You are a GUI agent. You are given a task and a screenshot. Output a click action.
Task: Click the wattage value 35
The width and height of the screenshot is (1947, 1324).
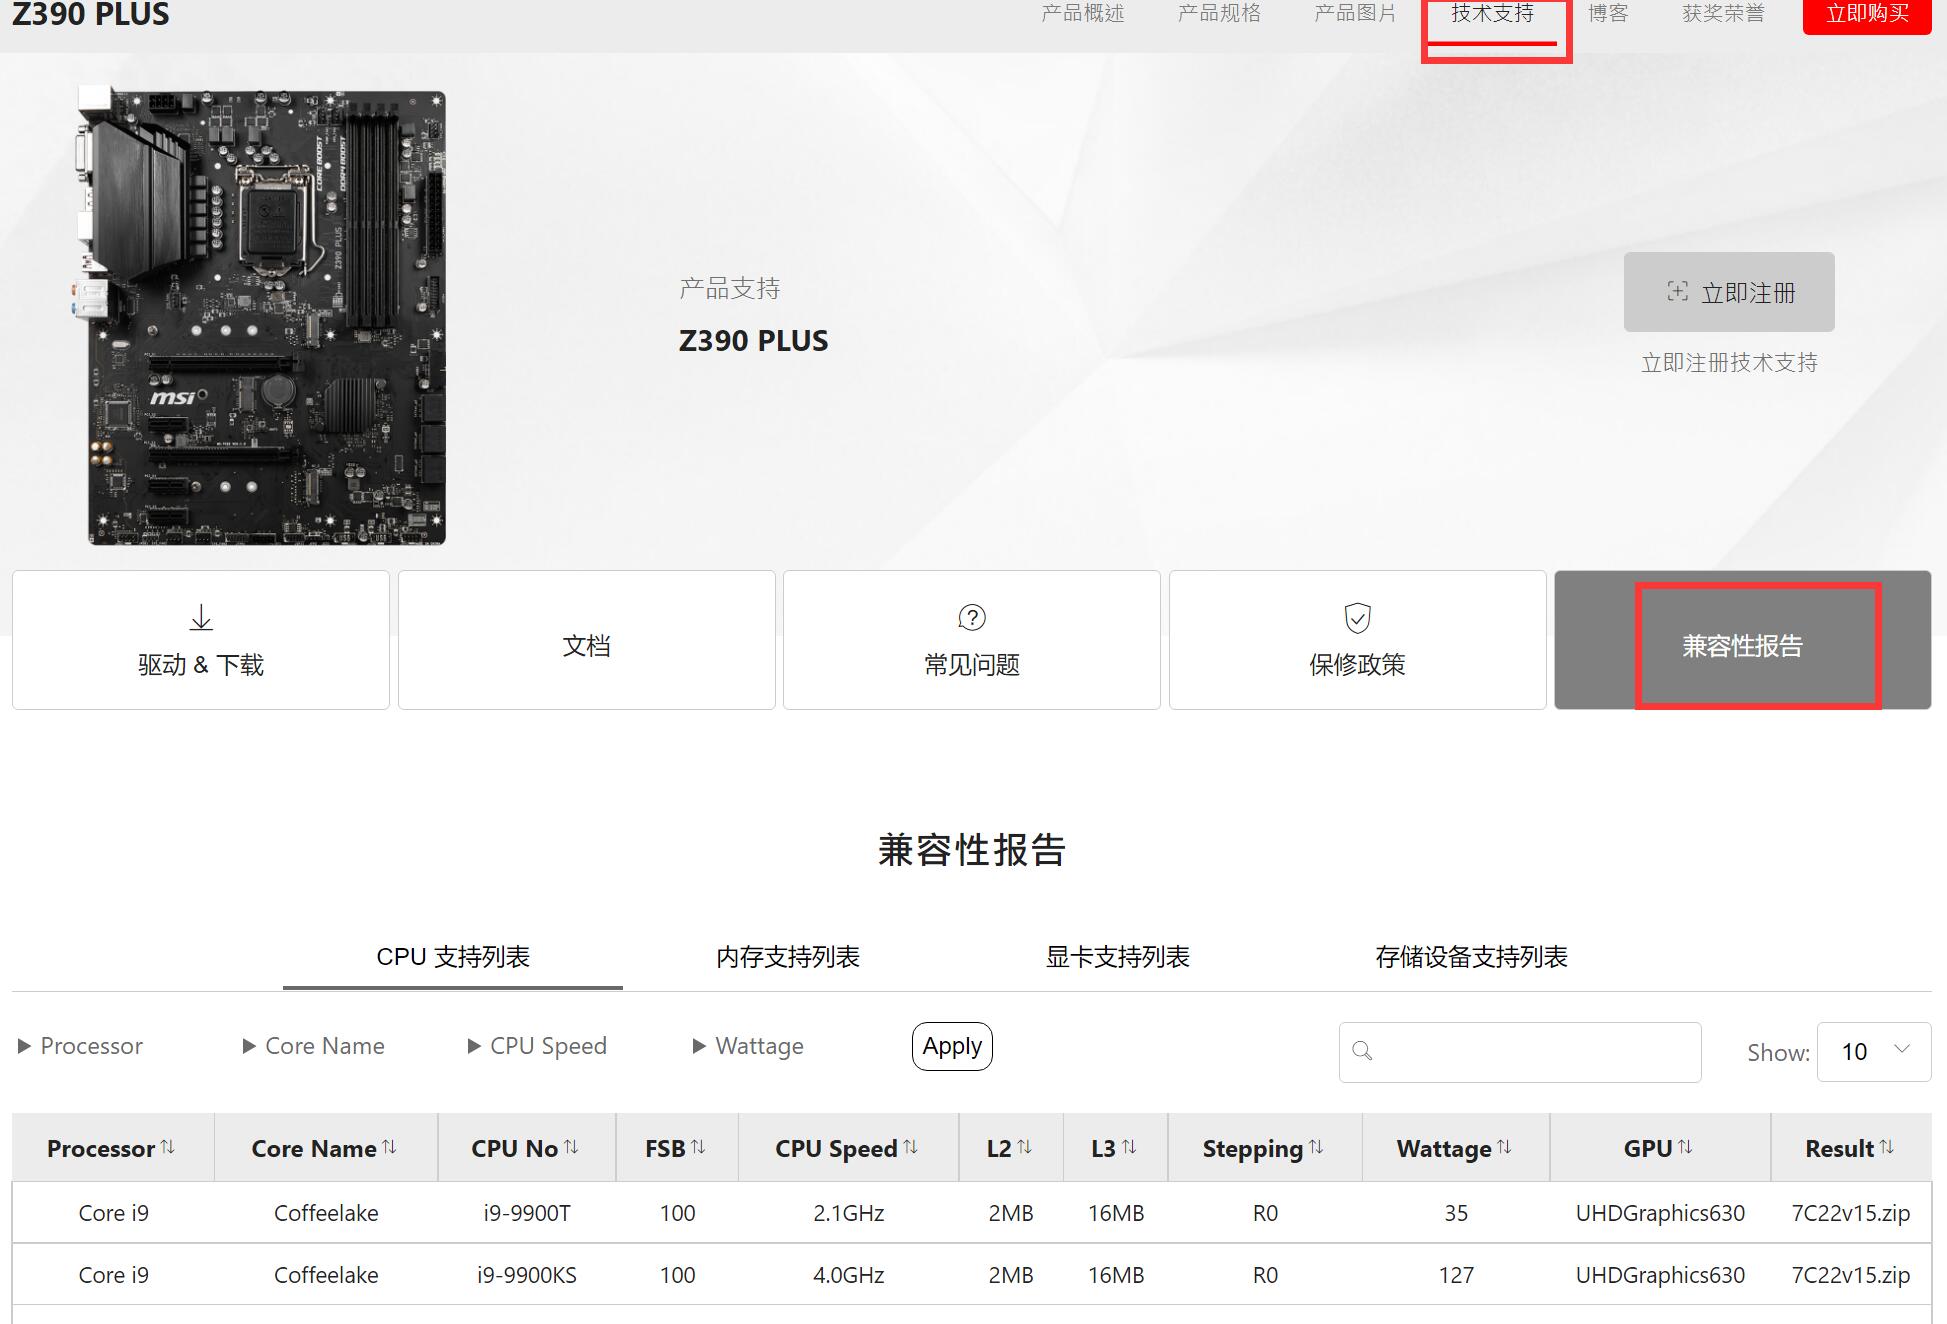1456,1213
